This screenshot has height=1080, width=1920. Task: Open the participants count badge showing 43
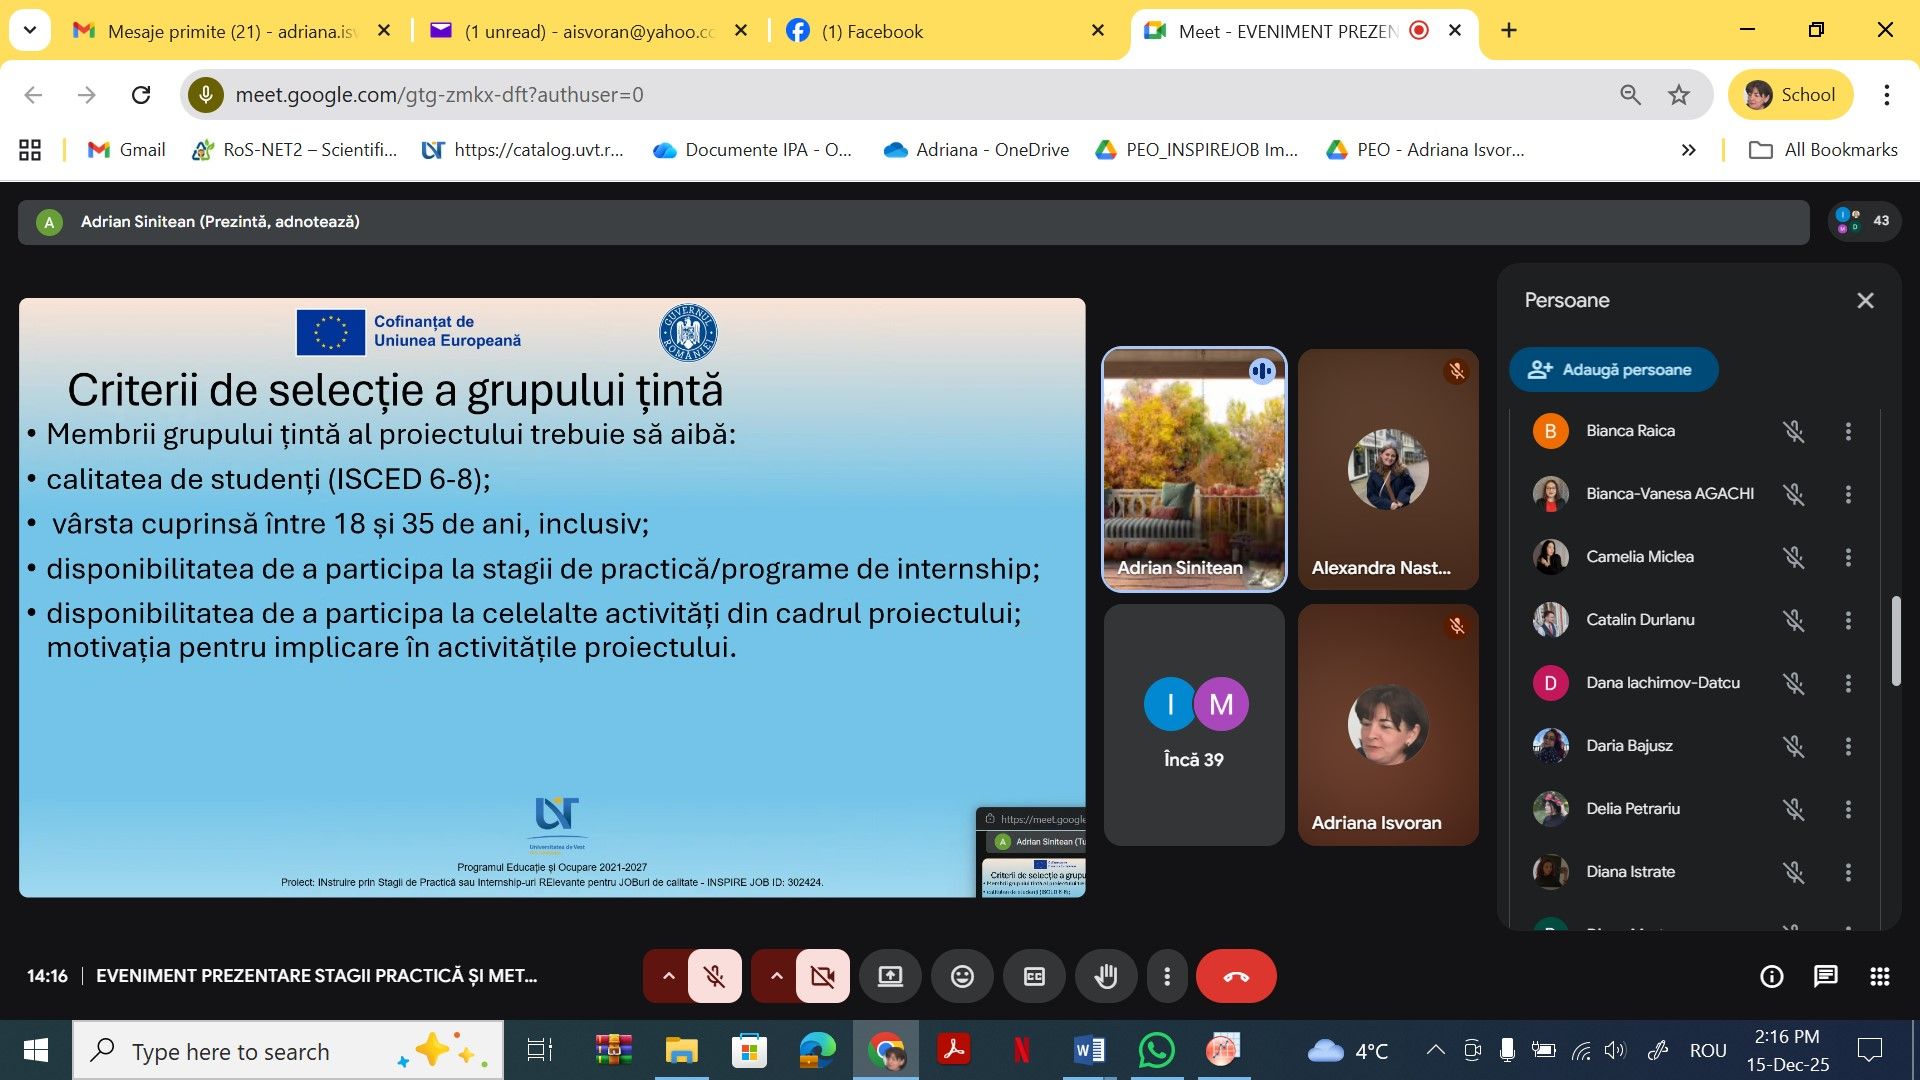(1864, 221)
